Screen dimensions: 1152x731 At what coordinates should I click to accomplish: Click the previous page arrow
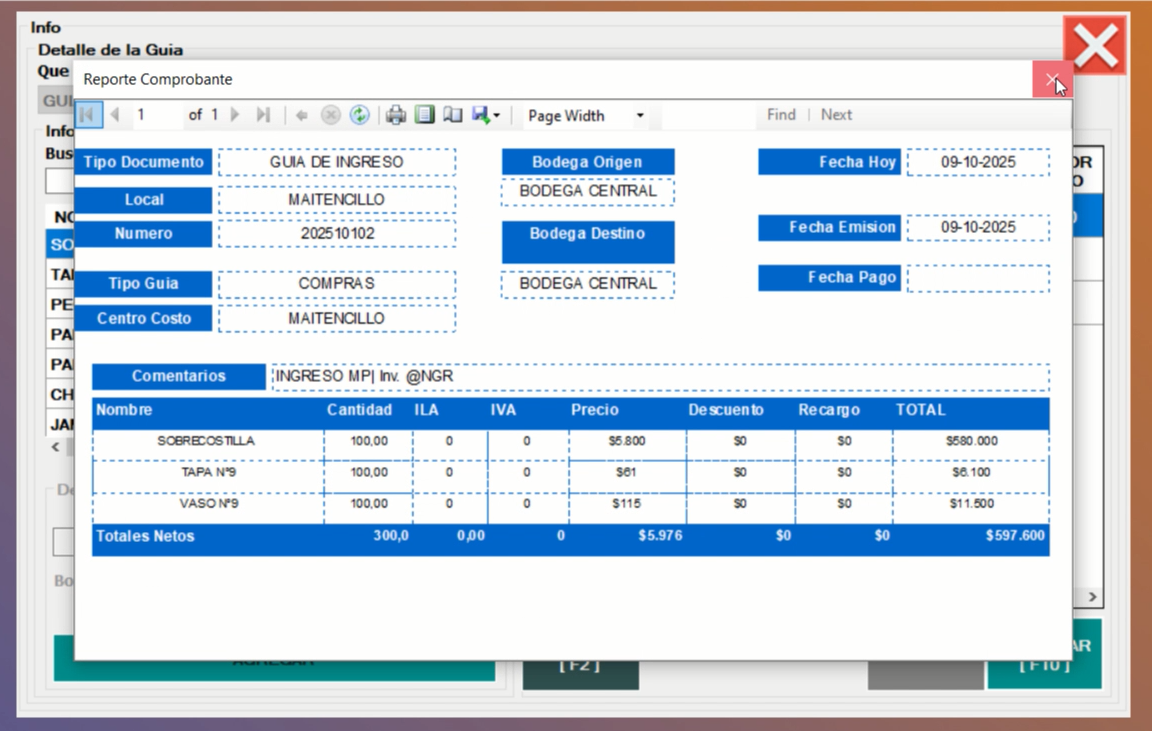coord(115,115)
